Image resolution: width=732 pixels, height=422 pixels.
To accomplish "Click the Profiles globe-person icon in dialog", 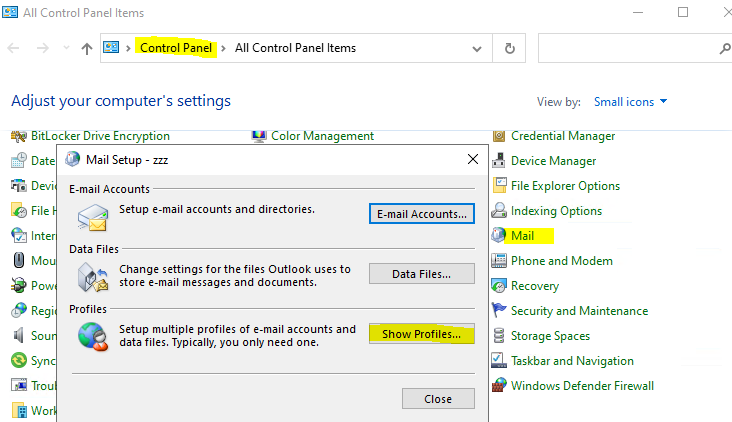I will 93,337.
